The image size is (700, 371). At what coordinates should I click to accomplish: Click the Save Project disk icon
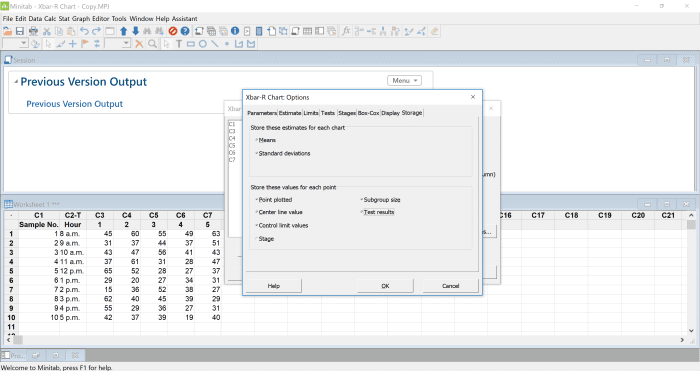point(20,31)
